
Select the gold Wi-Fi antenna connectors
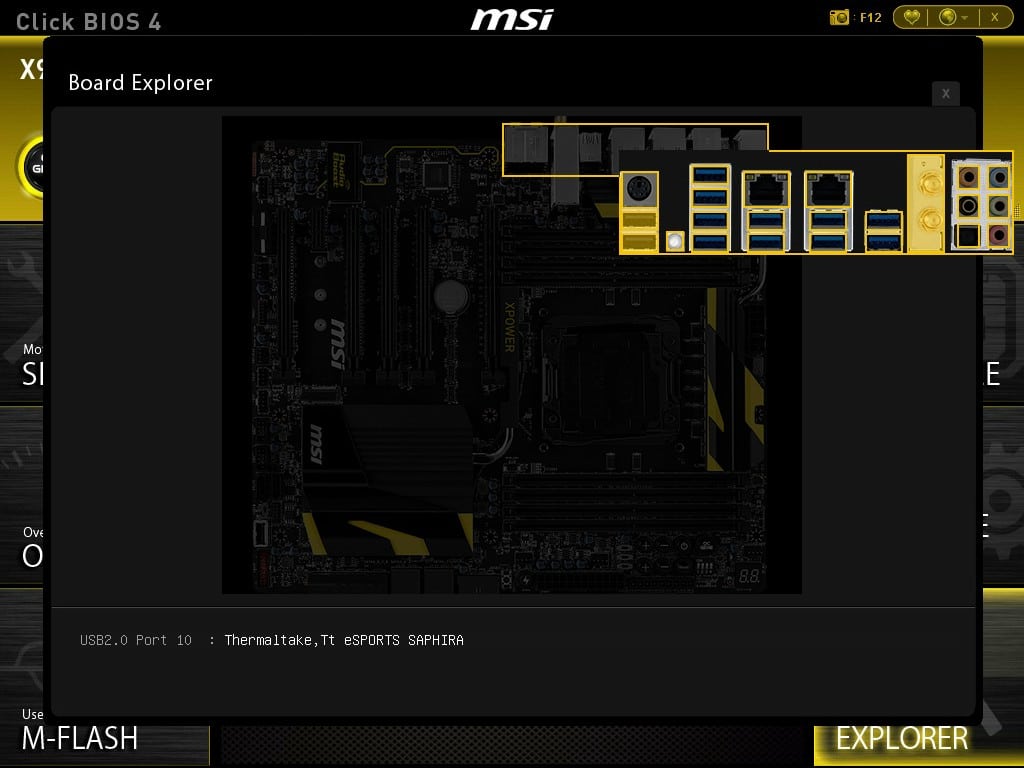coord(929,202)
